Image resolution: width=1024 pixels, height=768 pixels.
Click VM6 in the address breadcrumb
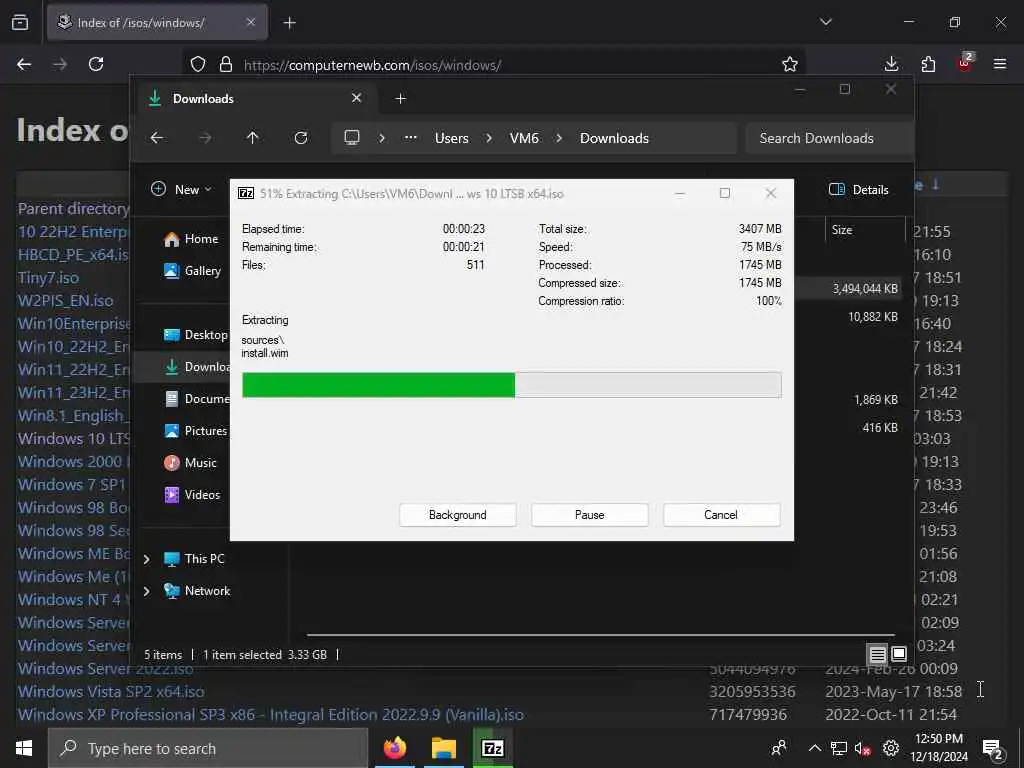(x=524, y=138)
